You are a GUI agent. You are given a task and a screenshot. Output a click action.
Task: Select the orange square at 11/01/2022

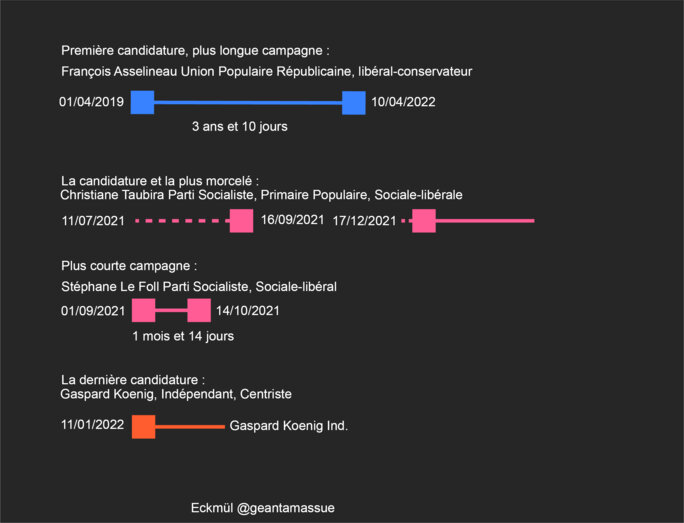pos(144,427)
